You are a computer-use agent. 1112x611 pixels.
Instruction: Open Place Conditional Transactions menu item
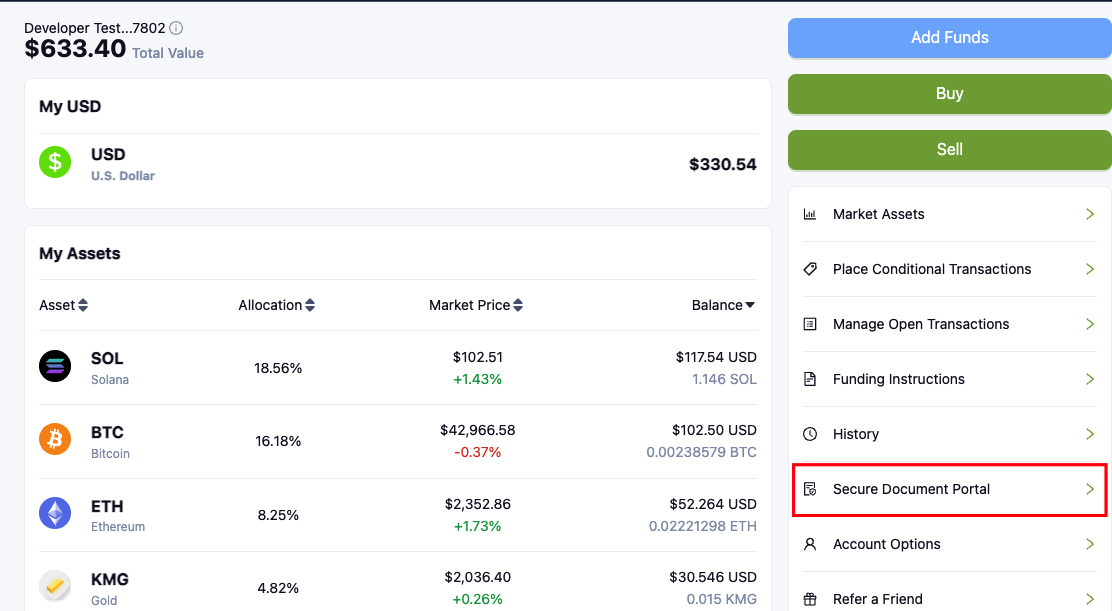(x=931, y=269)
